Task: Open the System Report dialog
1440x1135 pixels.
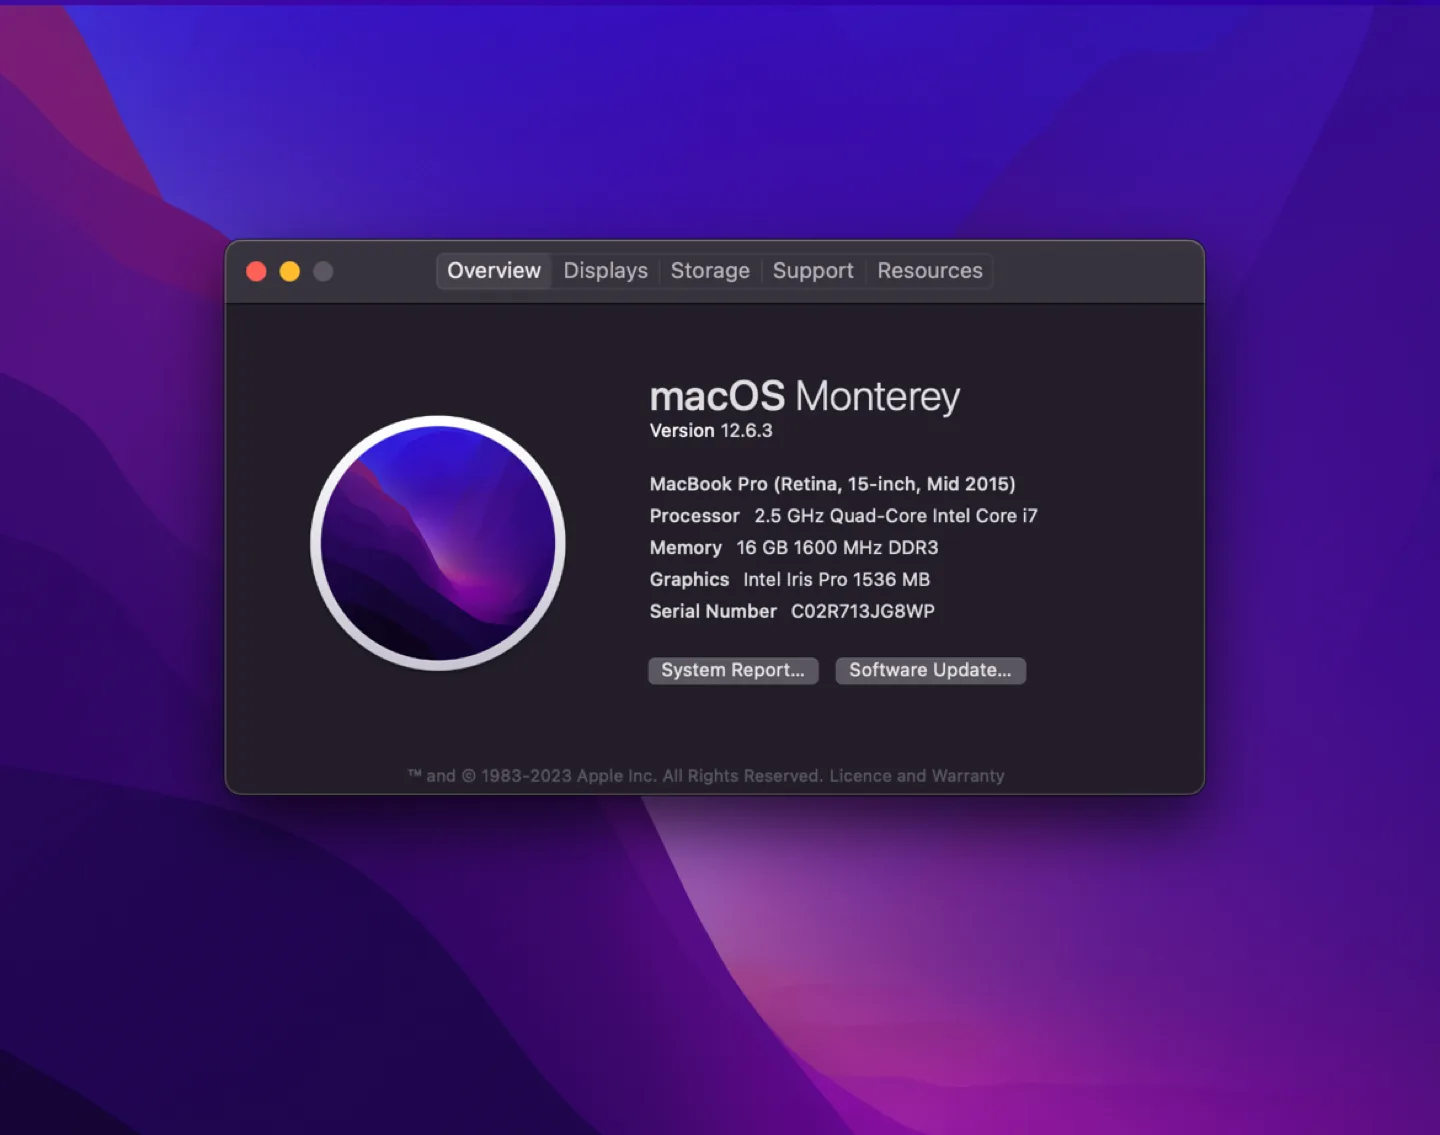Action: tap(733, 670)
